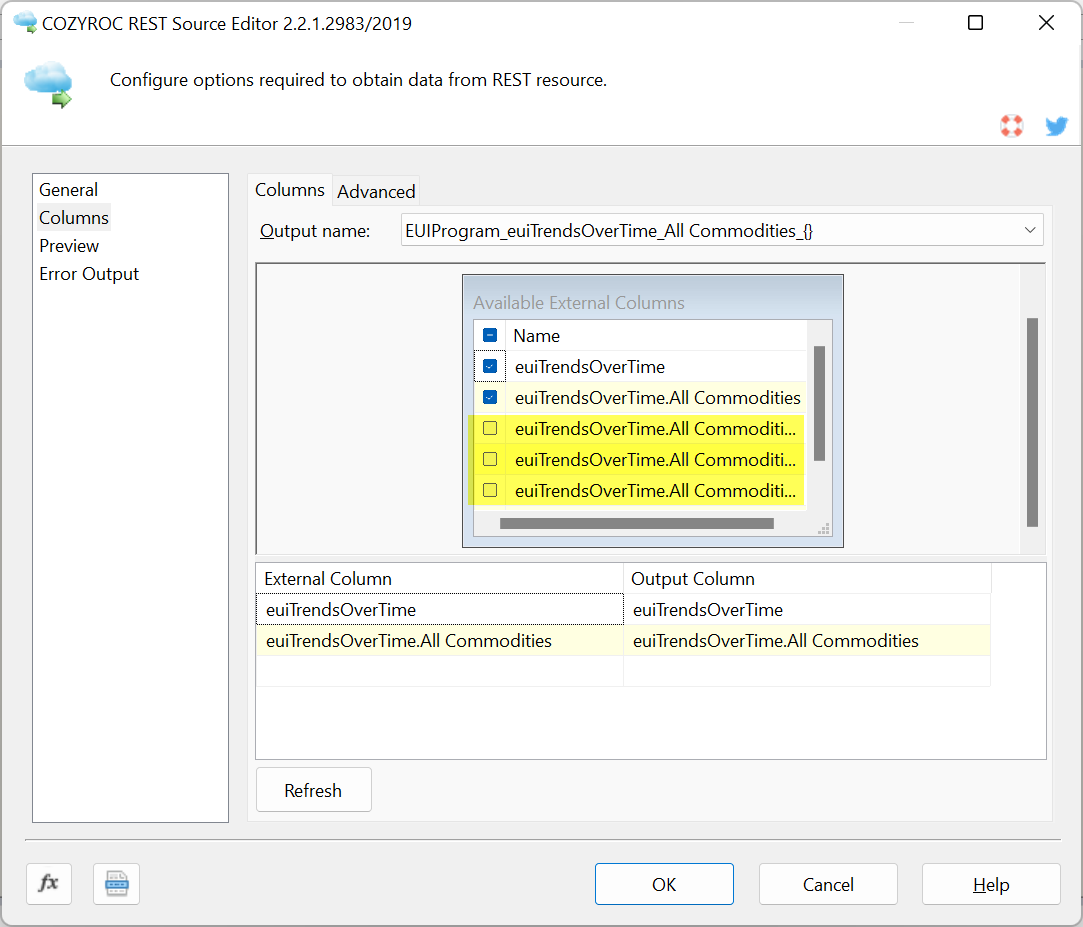This screenshot has width=1083, height=927.
Task: Click the Output Column header
Action: (807, 579)
